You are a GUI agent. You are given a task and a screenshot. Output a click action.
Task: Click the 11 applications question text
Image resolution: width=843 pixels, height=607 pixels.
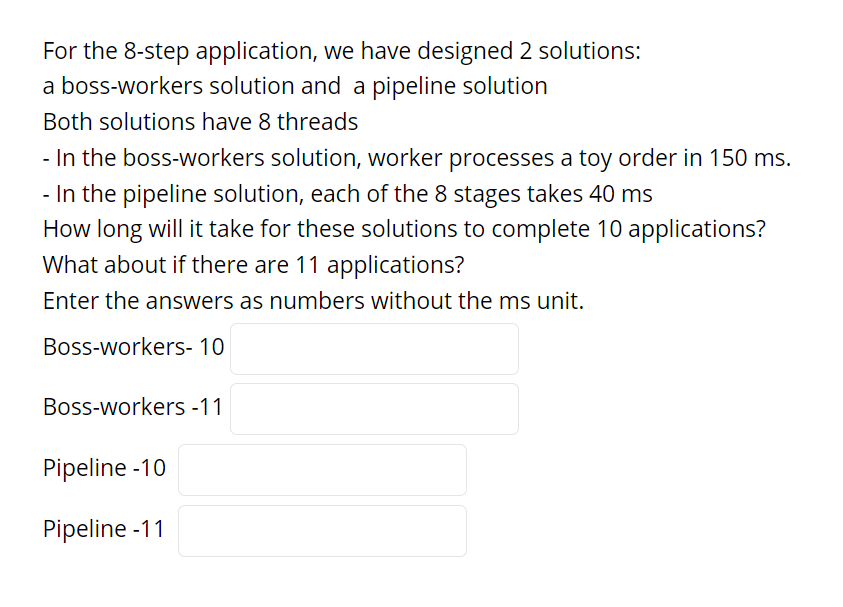click(253, 264)
